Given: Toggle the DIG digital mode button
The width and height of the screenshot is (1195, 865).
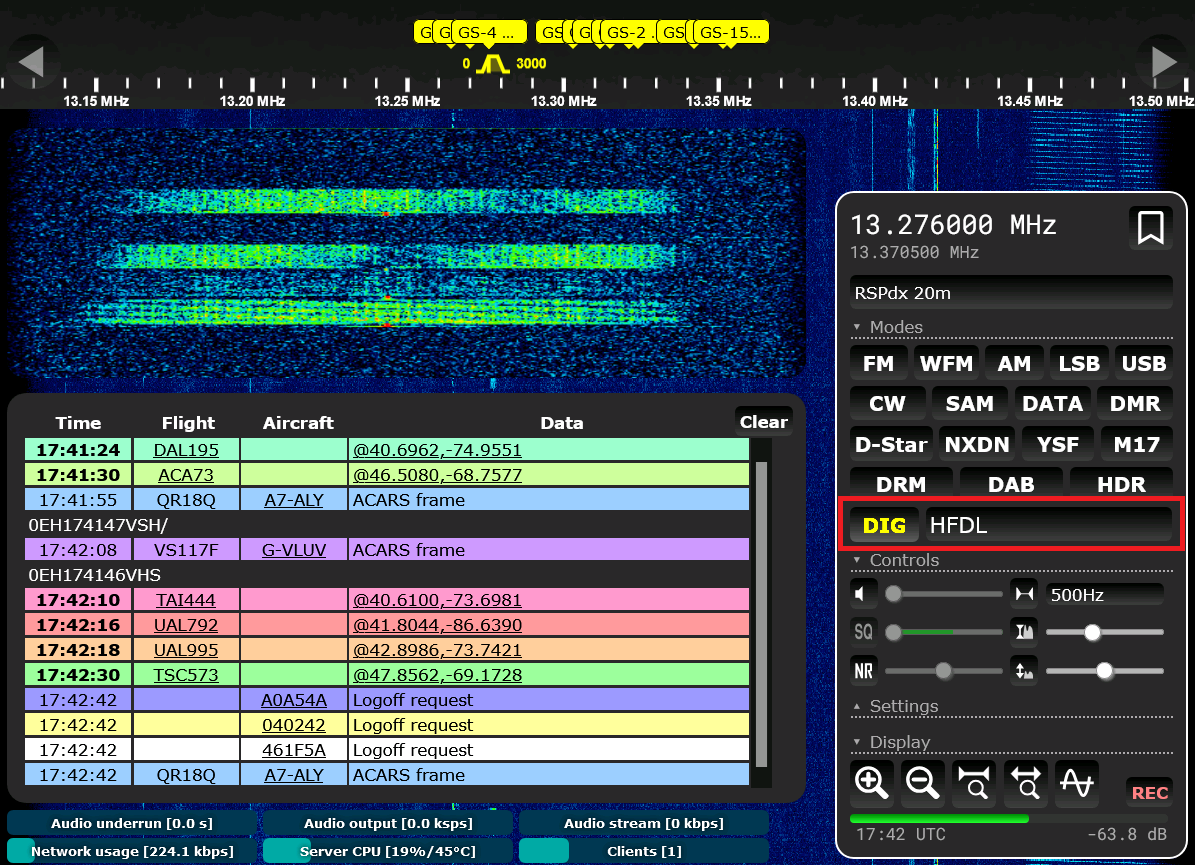Looking at the screenshot, I should pyautogui.click(x=884, y=524).
